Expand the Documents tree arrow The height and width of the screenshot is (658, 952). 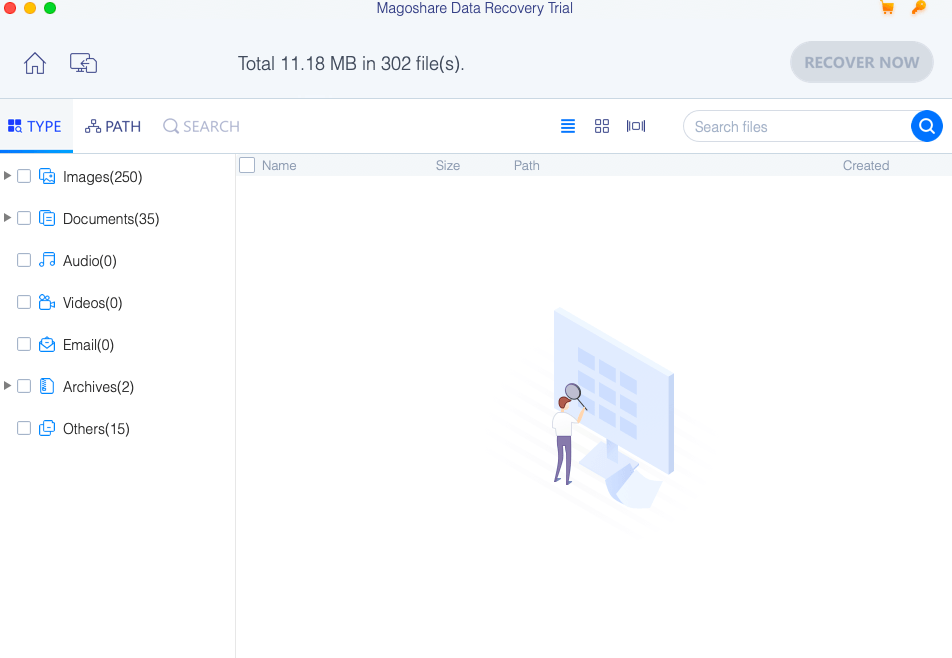point(7,217)
